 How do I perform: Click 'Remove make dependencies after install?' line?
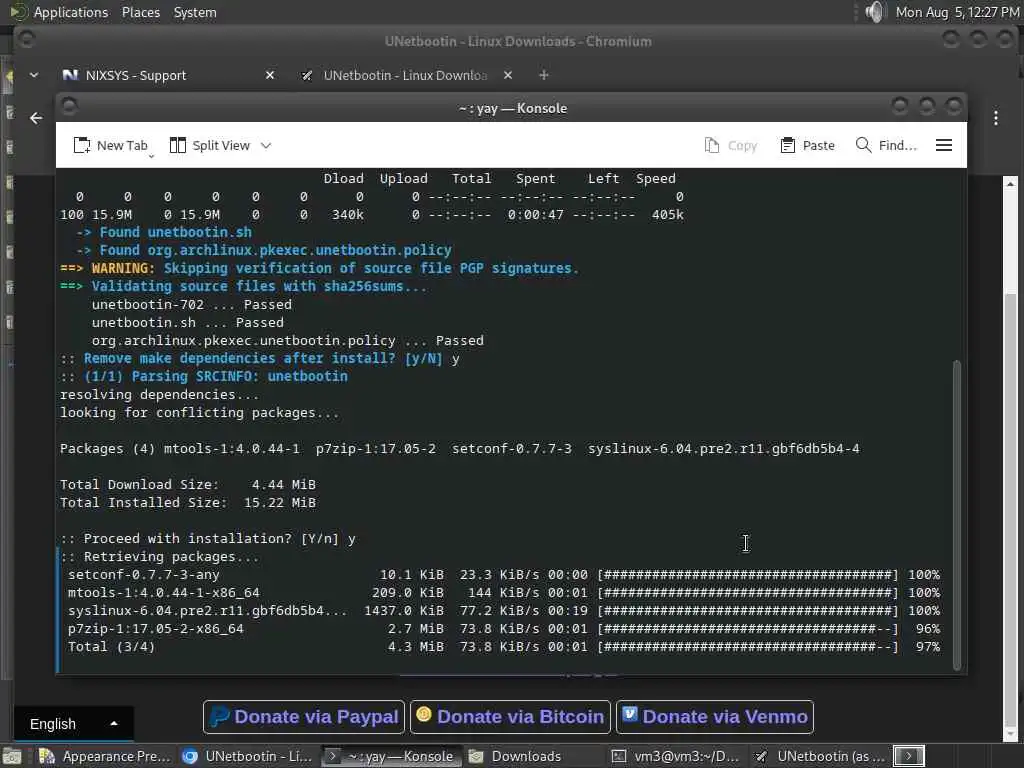point(260,359)
